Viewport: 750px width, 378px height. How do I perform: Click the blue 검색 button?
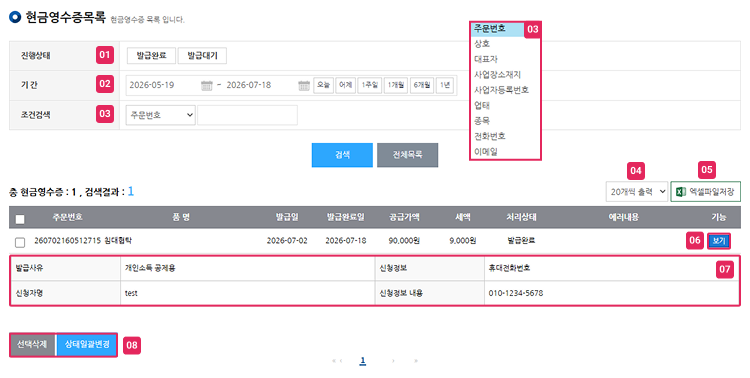[342, 155]
